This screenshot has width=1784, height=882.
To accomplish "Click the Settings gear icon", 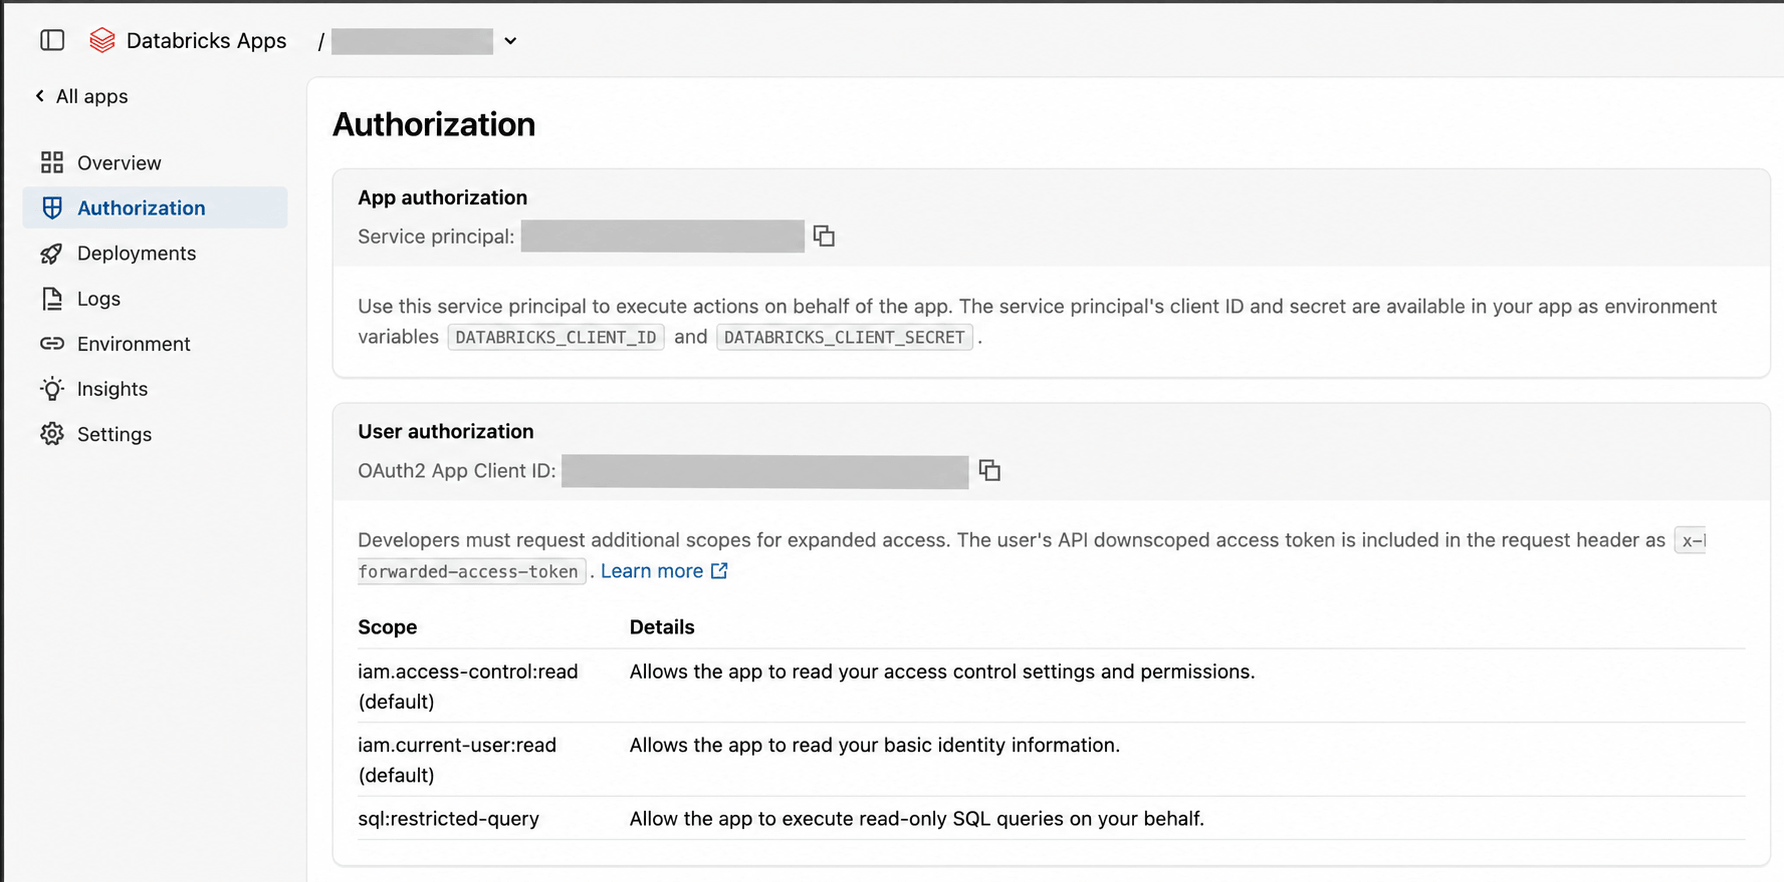I will tap(52, 434).
